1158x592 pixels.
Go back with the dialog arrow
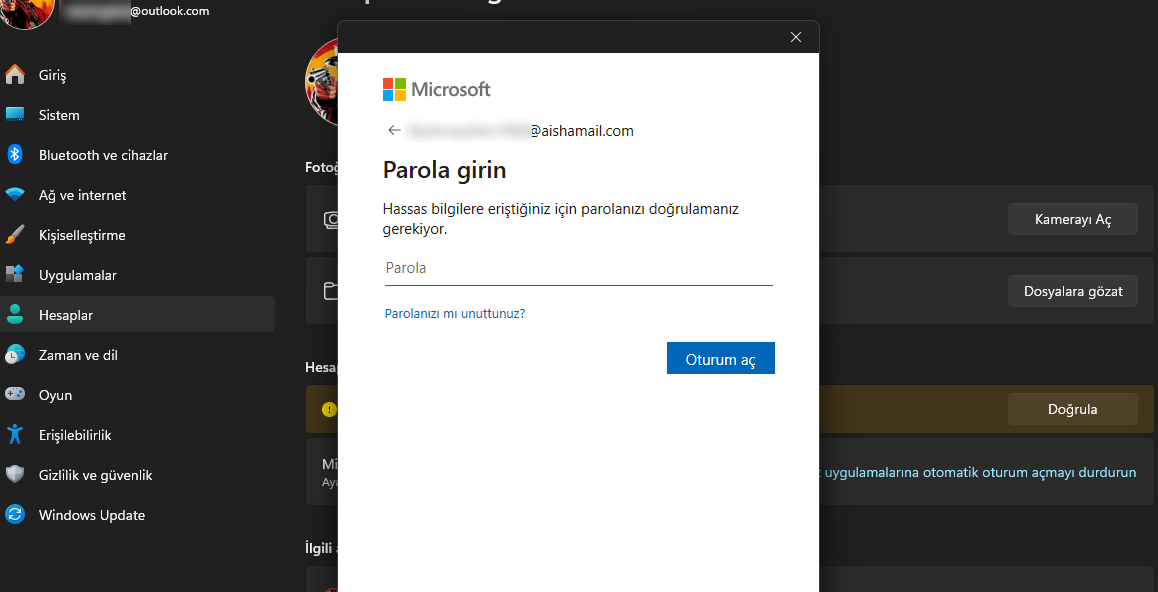[x=394, y=130]
